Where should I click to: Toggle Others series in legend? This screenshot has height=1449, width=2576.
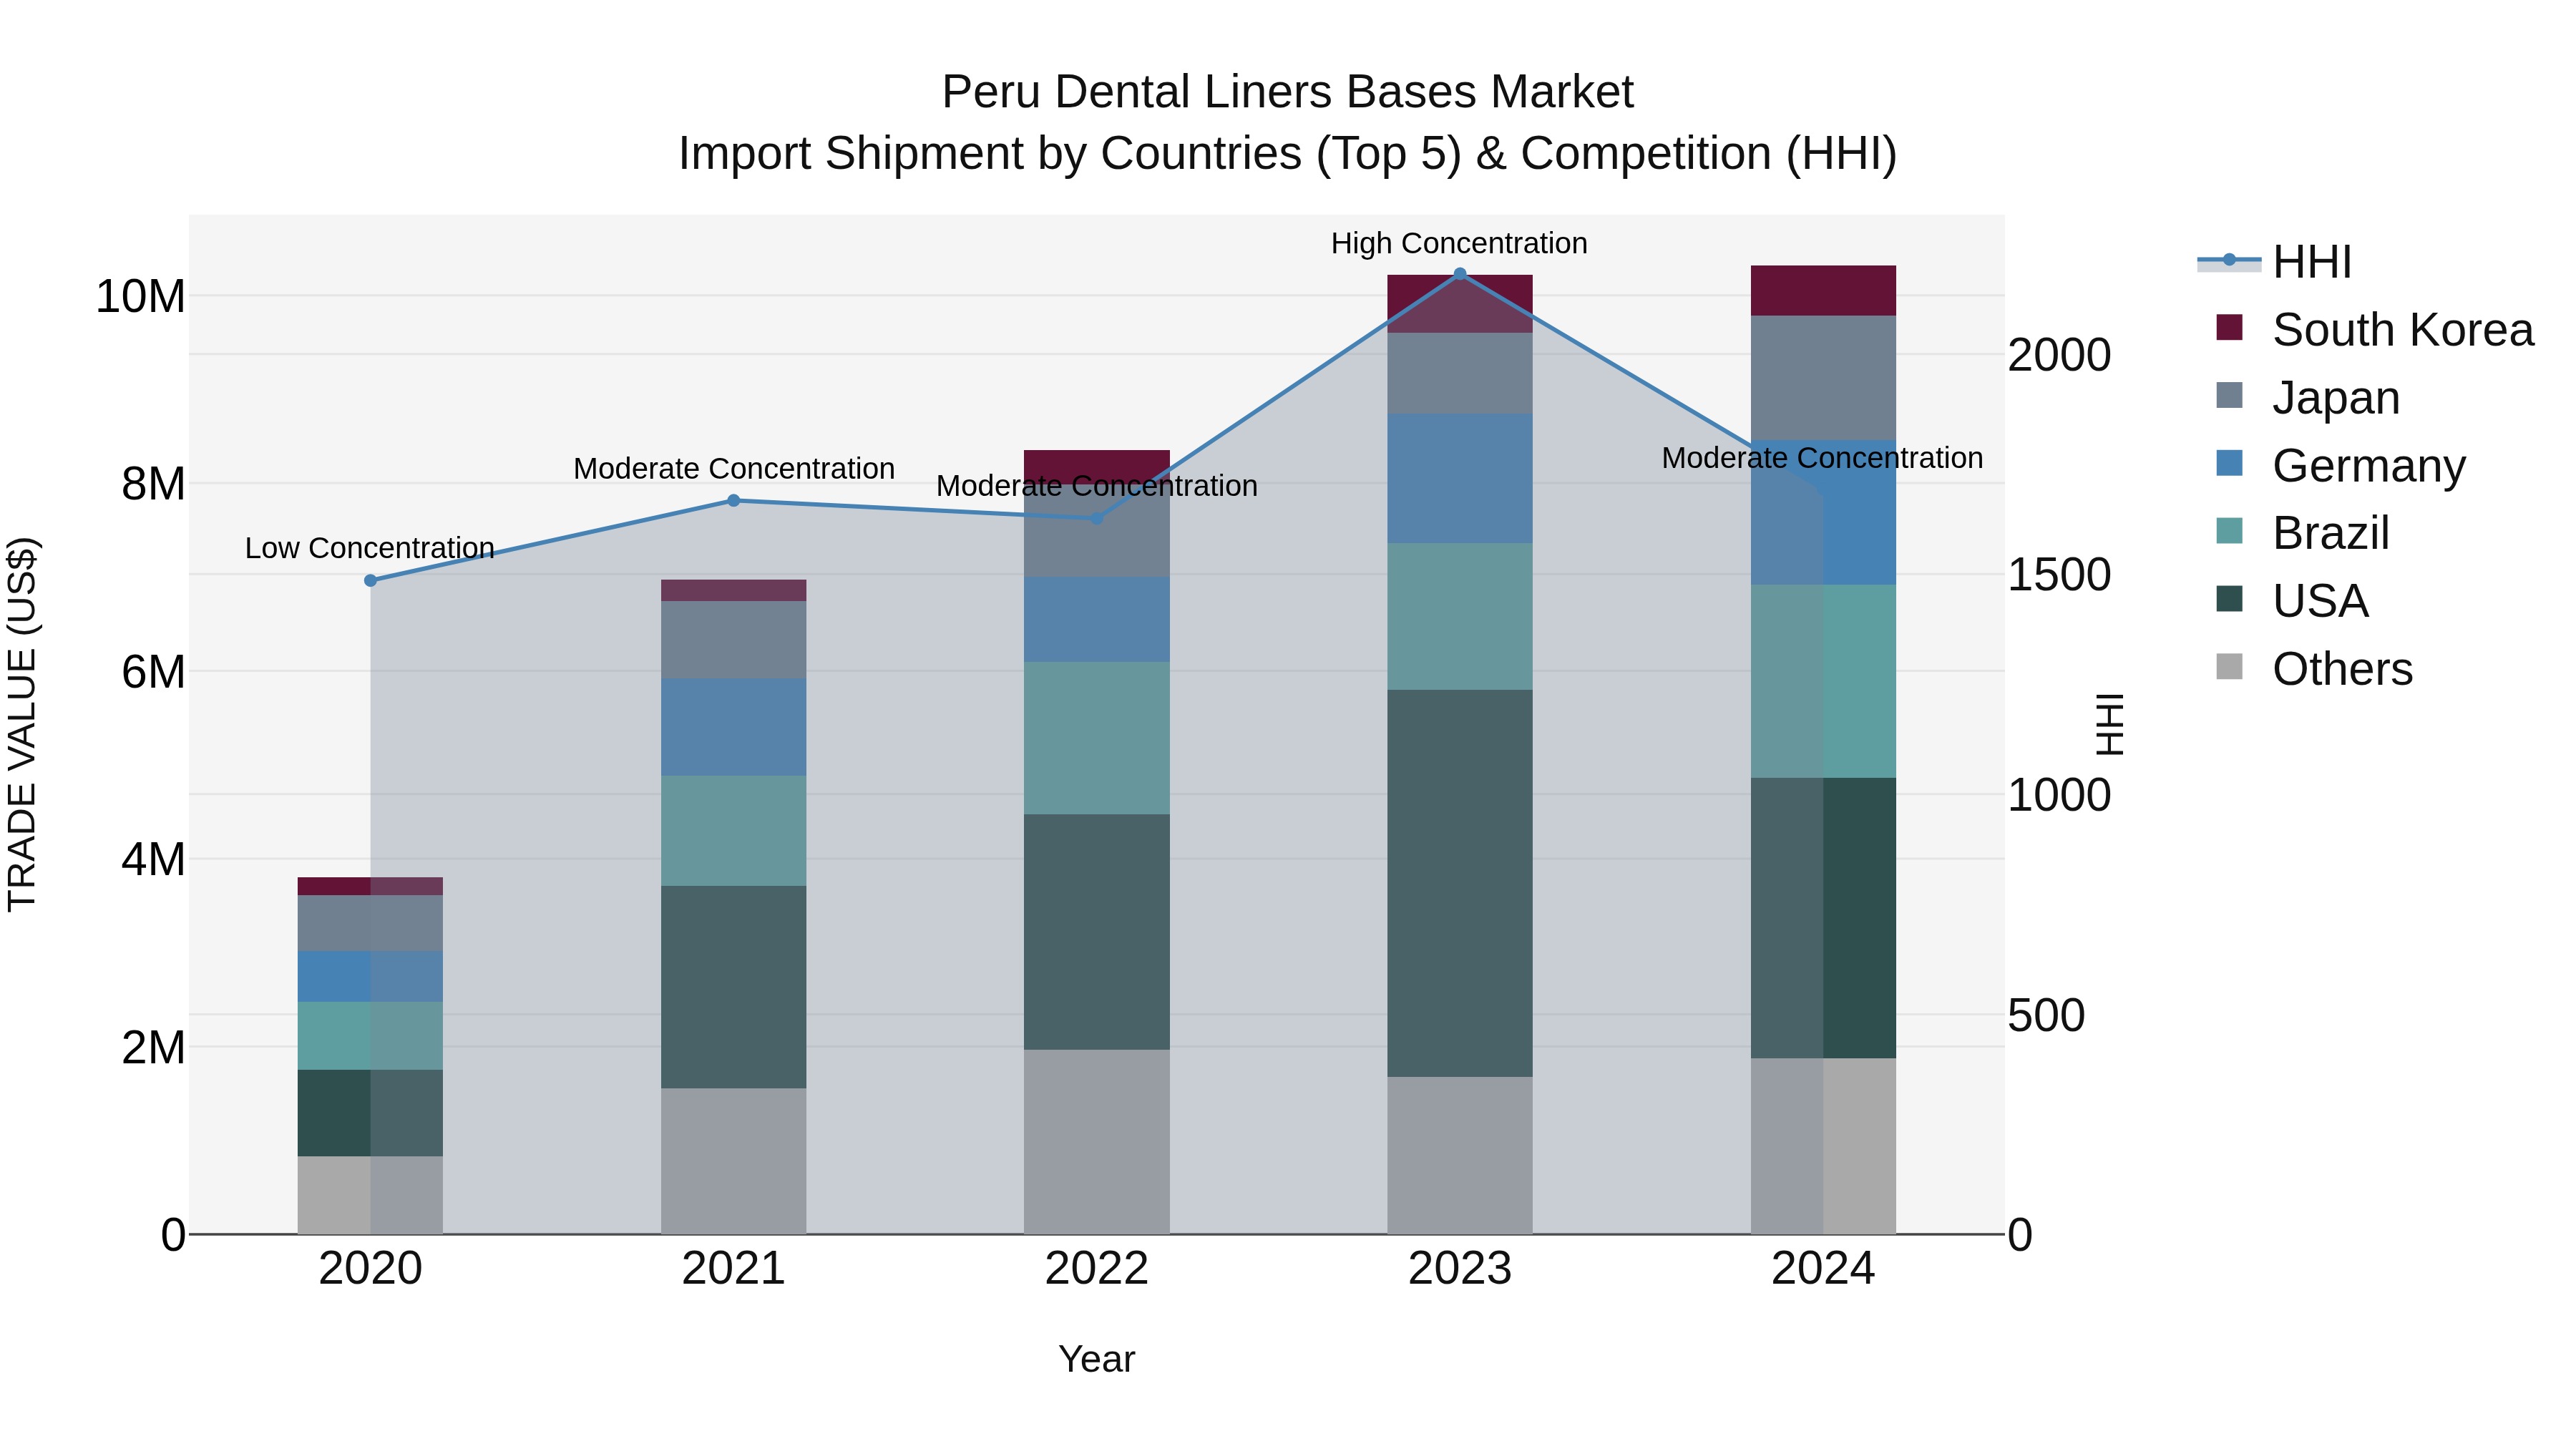pos(2314,669)
